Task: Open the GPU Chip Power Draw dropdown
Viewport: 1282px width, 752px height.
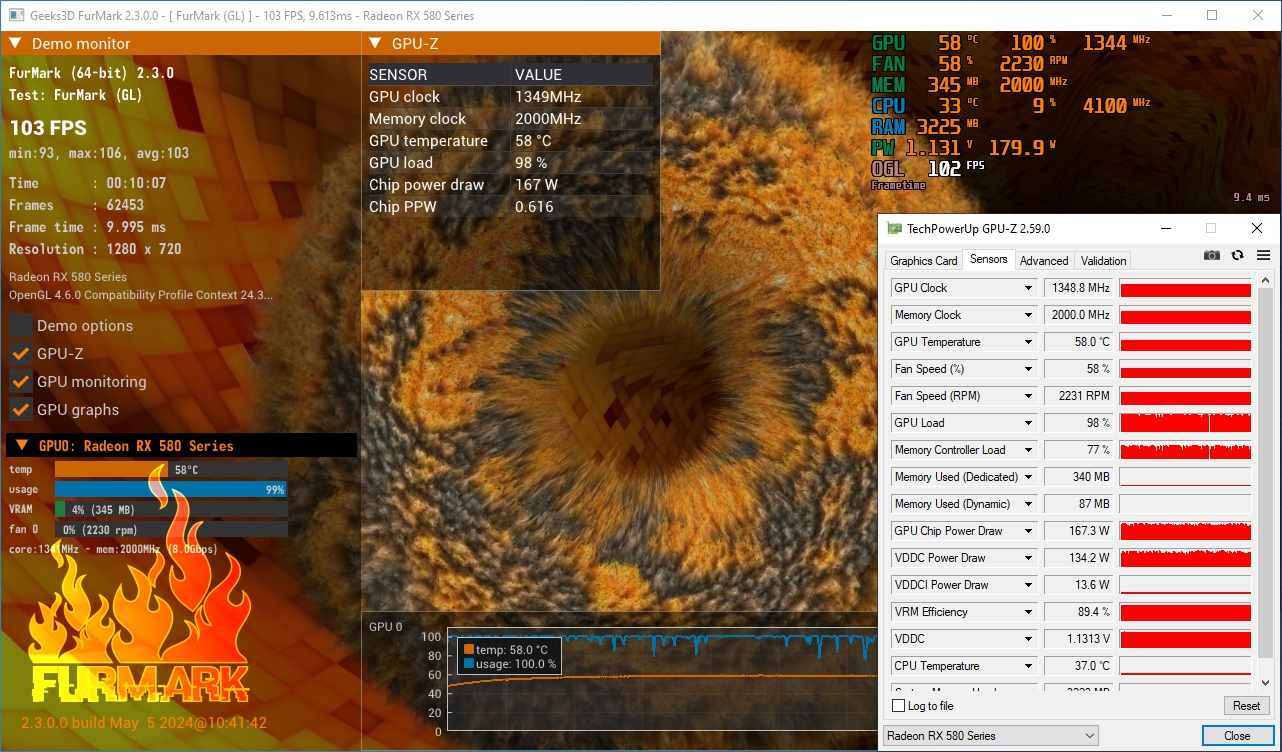Action: coord(1028,531)
